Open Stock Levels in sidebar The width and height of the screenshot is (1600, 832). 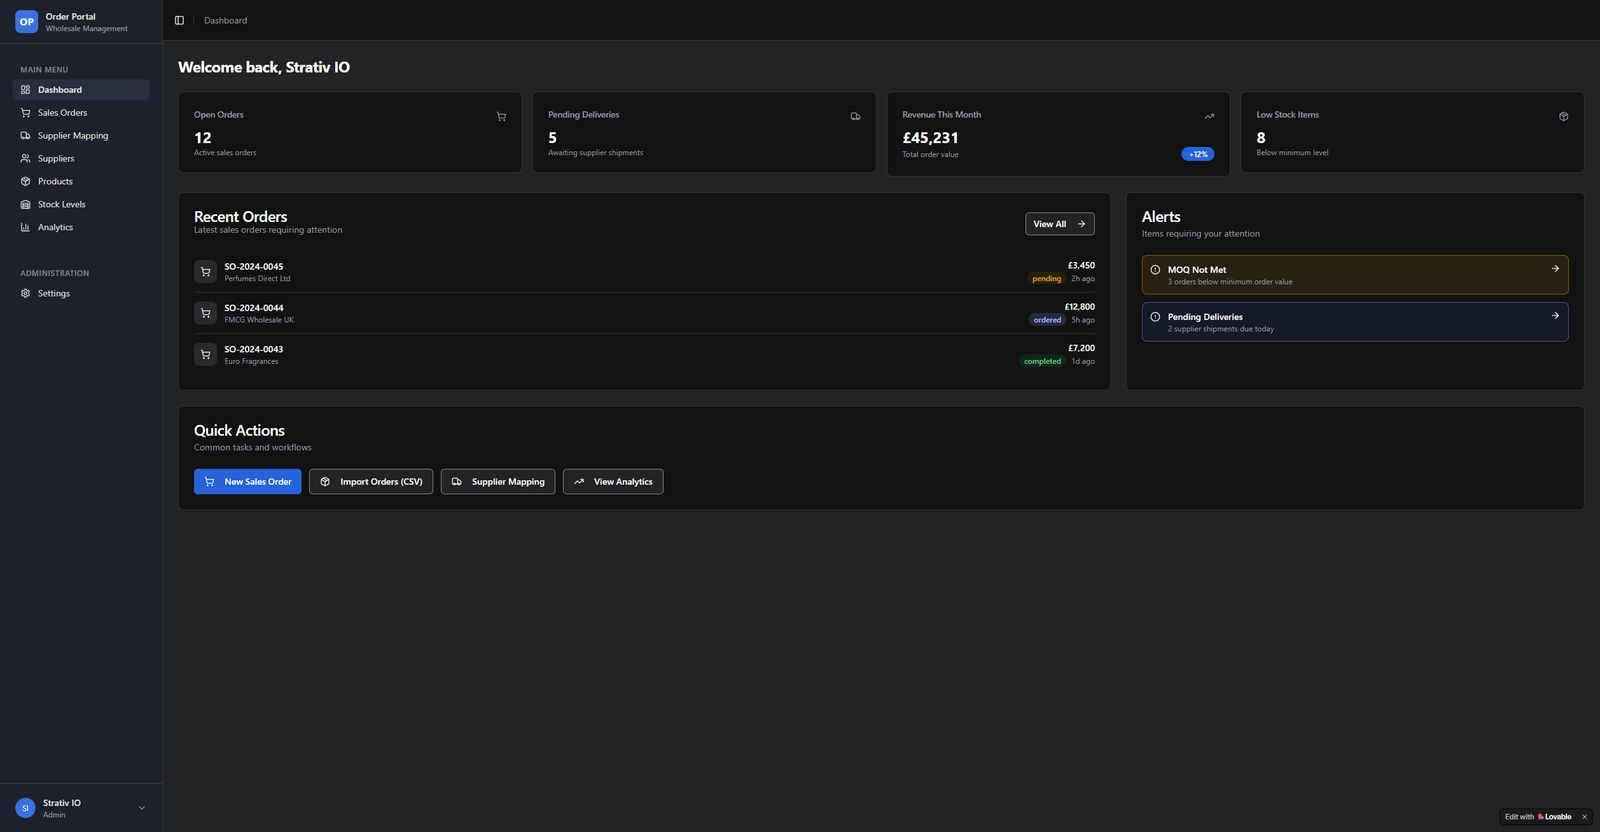pyautogui.click(x=81, y=205)
